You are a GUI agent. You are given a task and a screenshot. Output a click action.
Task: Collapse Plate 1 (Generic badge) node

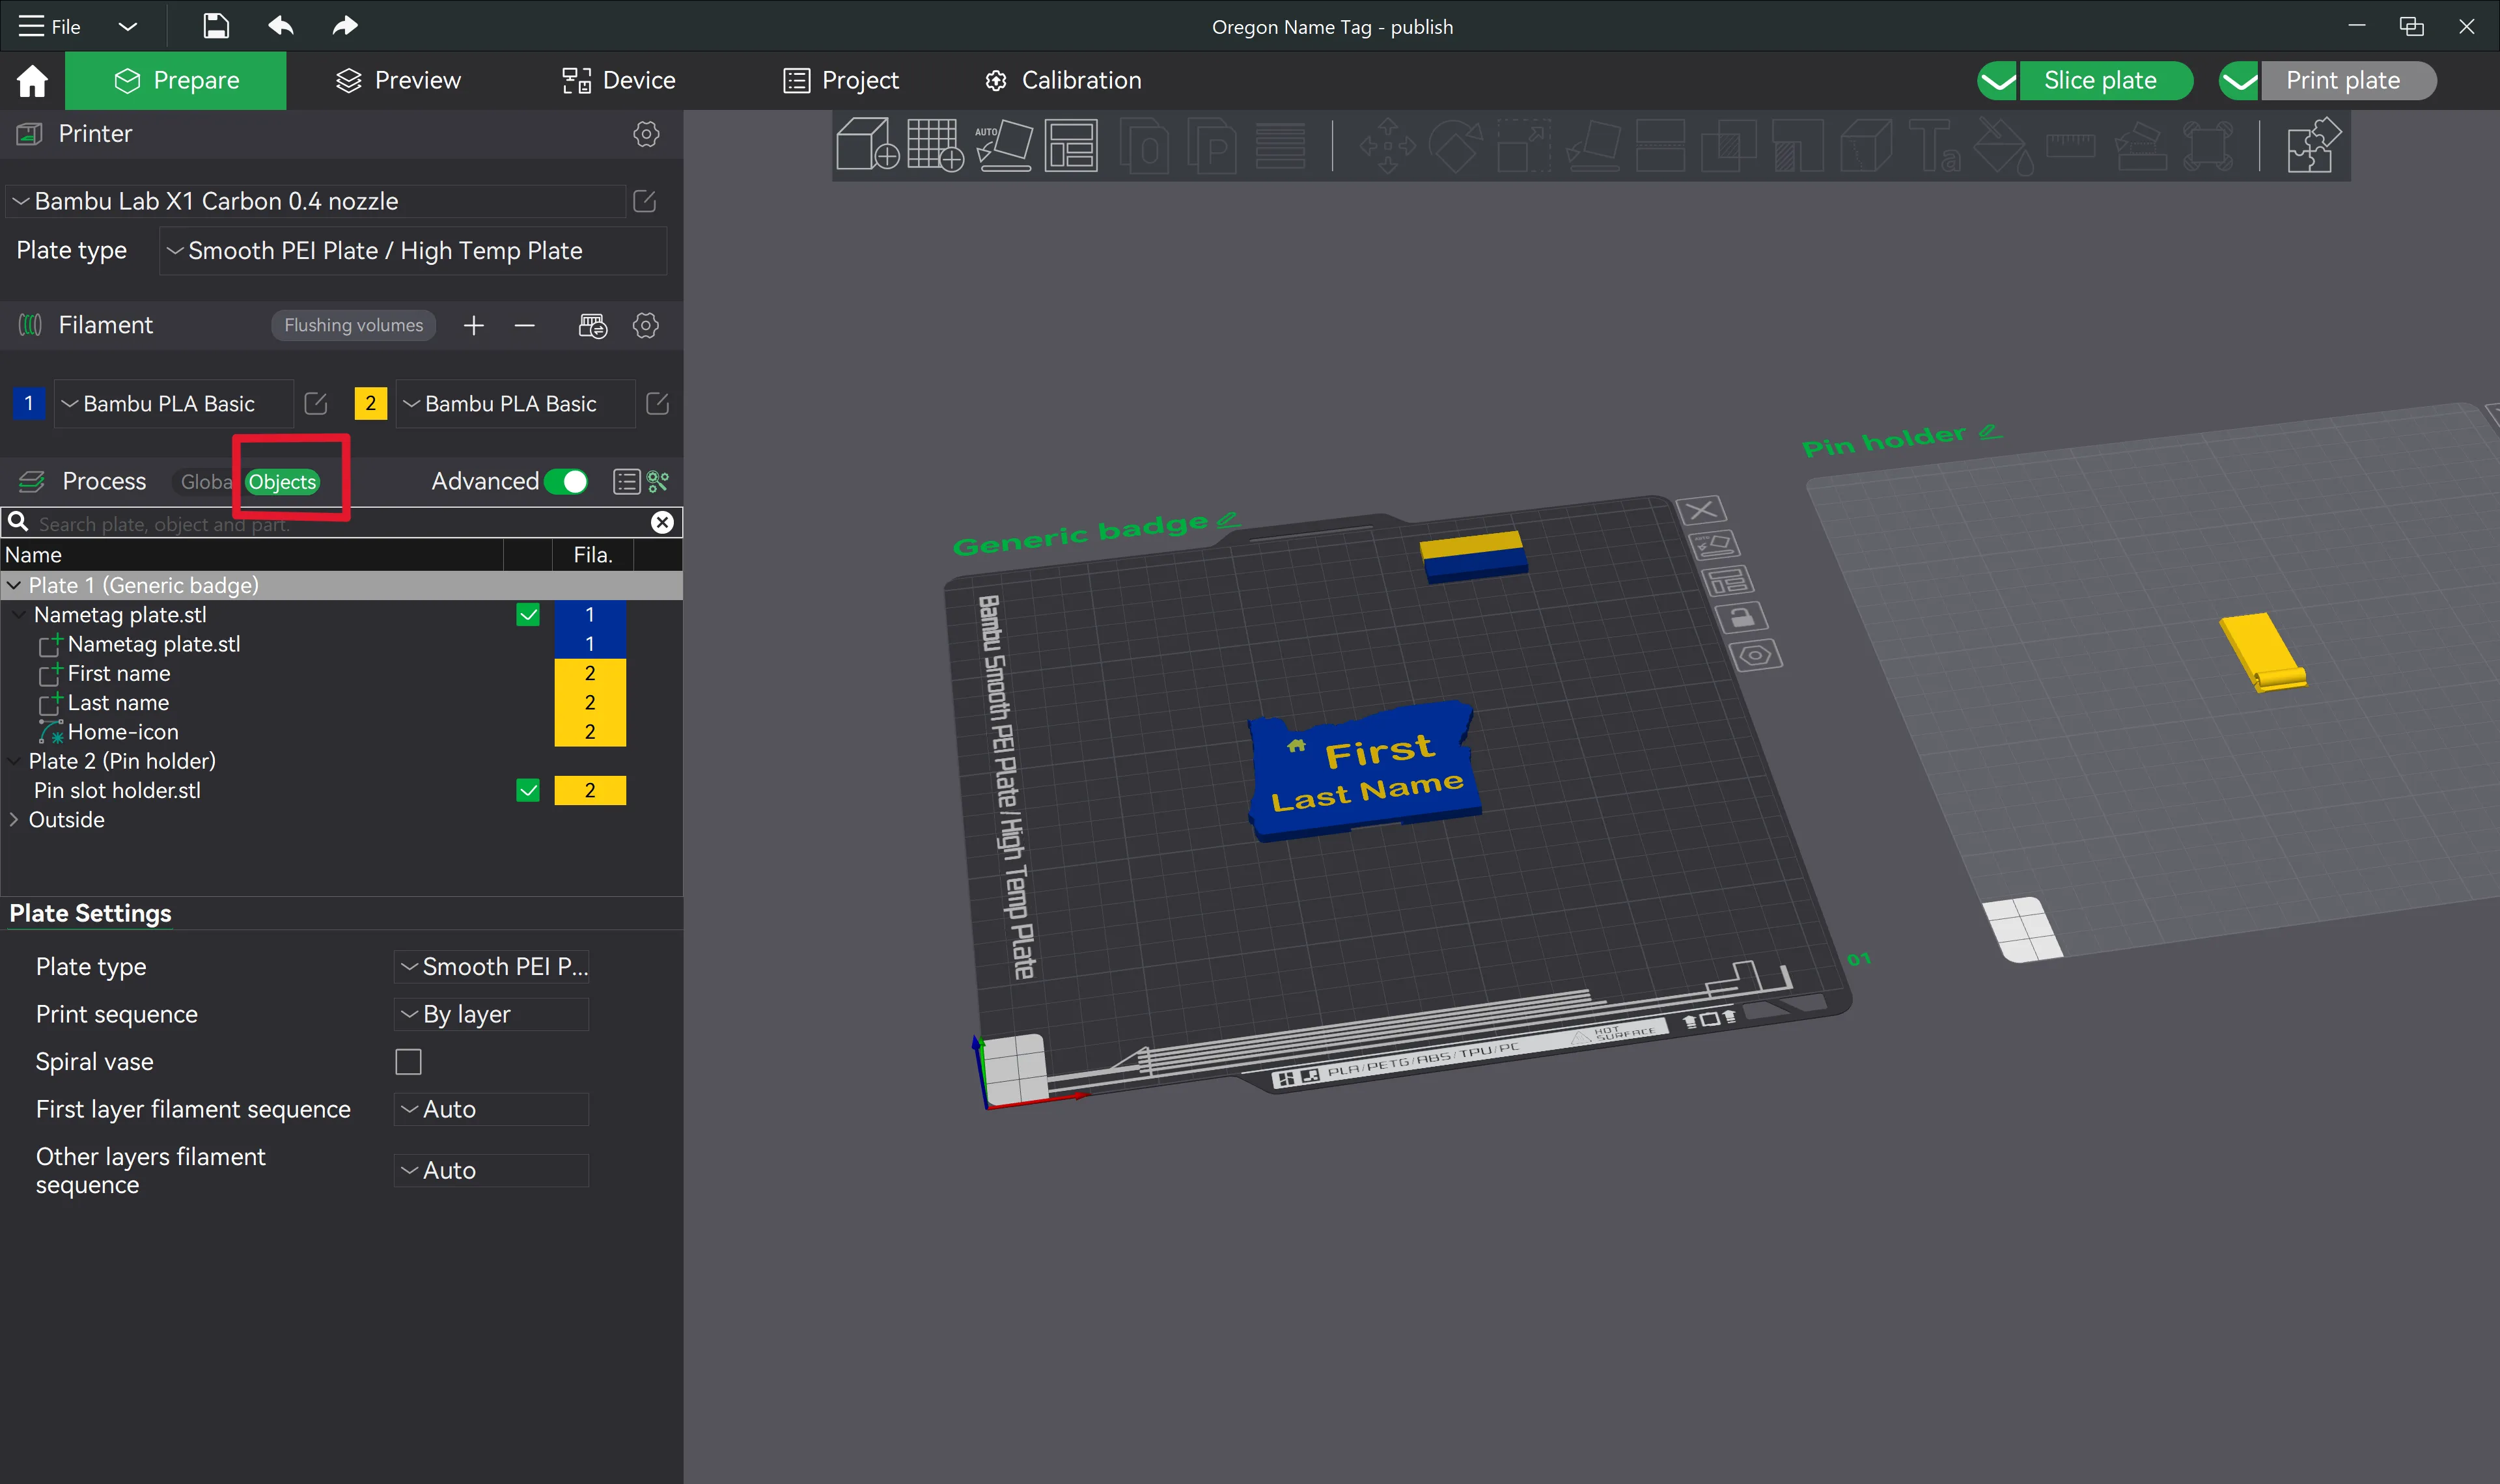[14, 585]
